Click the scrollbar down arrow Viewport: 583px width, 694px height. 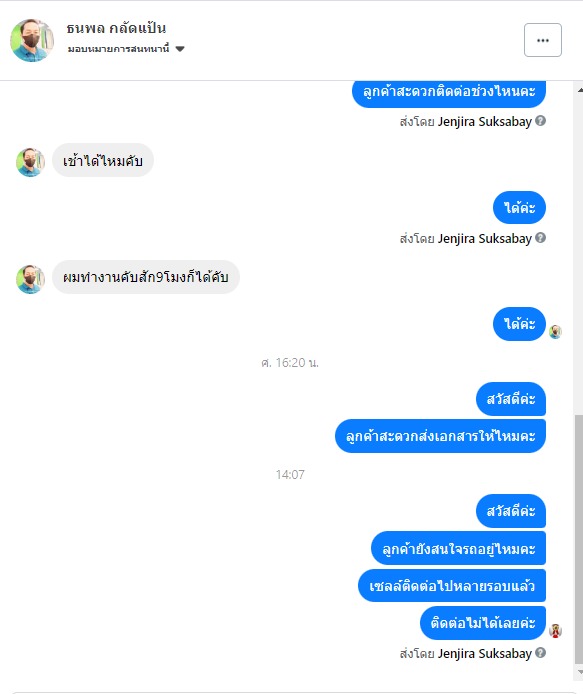(579, 672)
